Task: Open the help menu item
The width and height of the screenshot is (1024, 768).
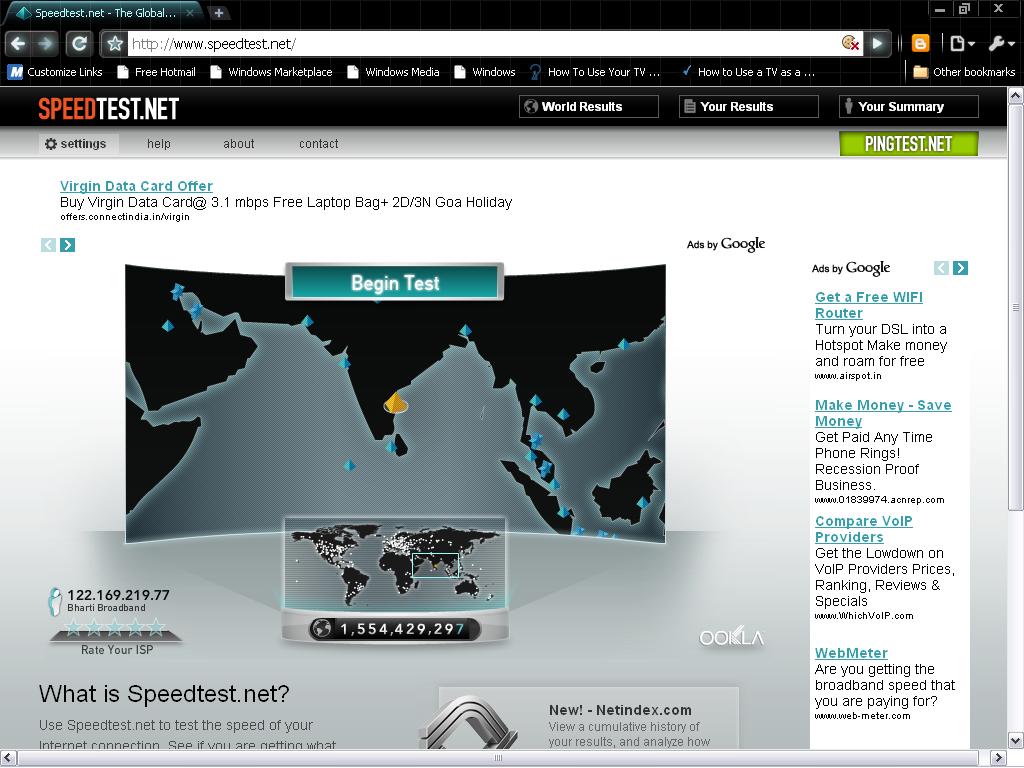Action: [158, 143]
